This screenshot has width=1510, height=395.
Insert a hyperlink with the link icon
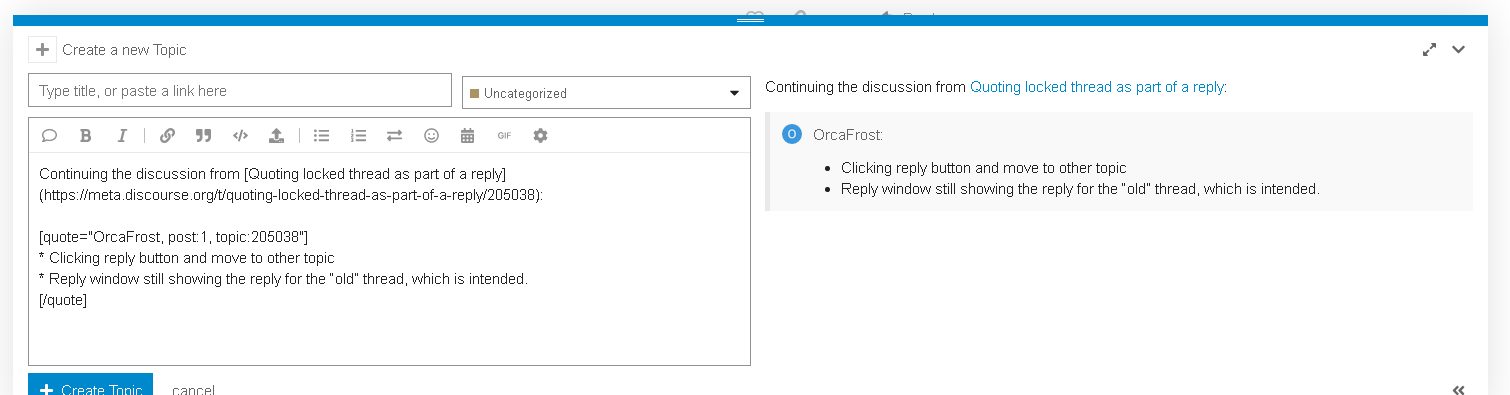pos(167,135)
